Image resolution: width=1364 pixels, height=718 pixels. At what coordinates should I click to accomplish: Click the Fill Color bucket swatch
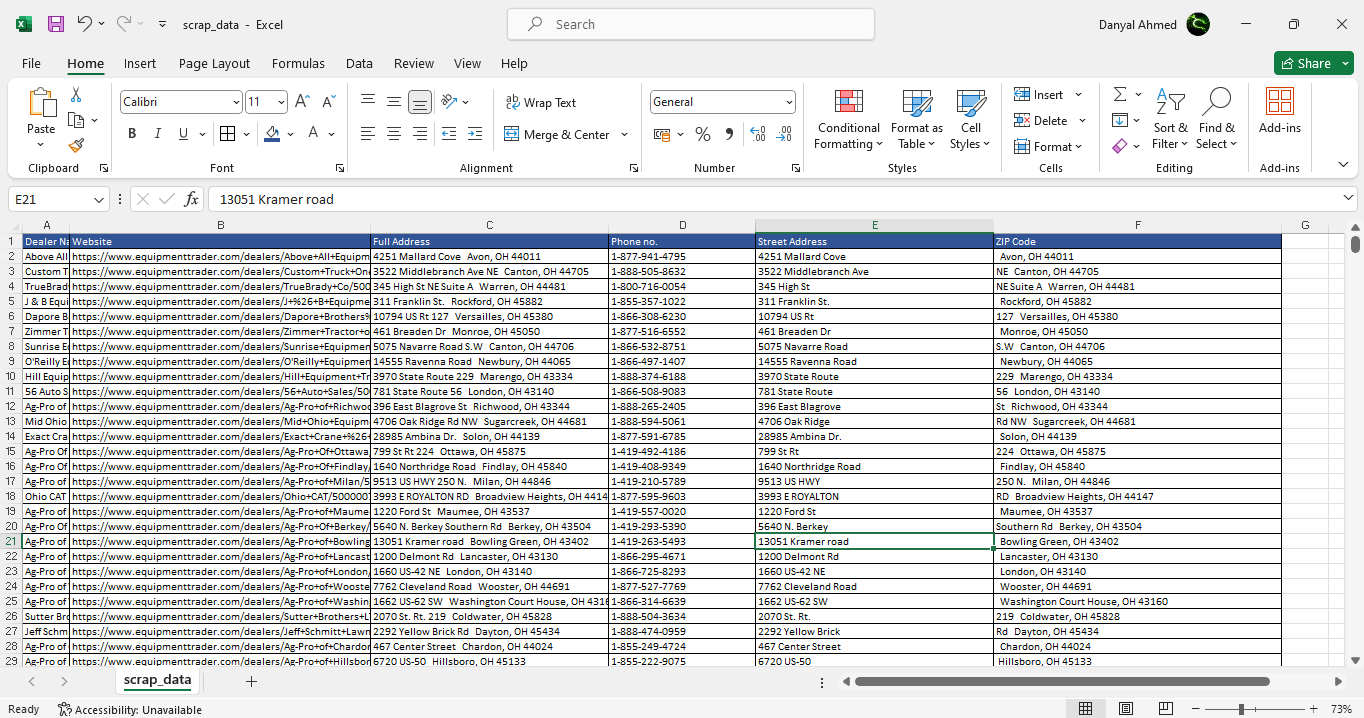point(272,134)
